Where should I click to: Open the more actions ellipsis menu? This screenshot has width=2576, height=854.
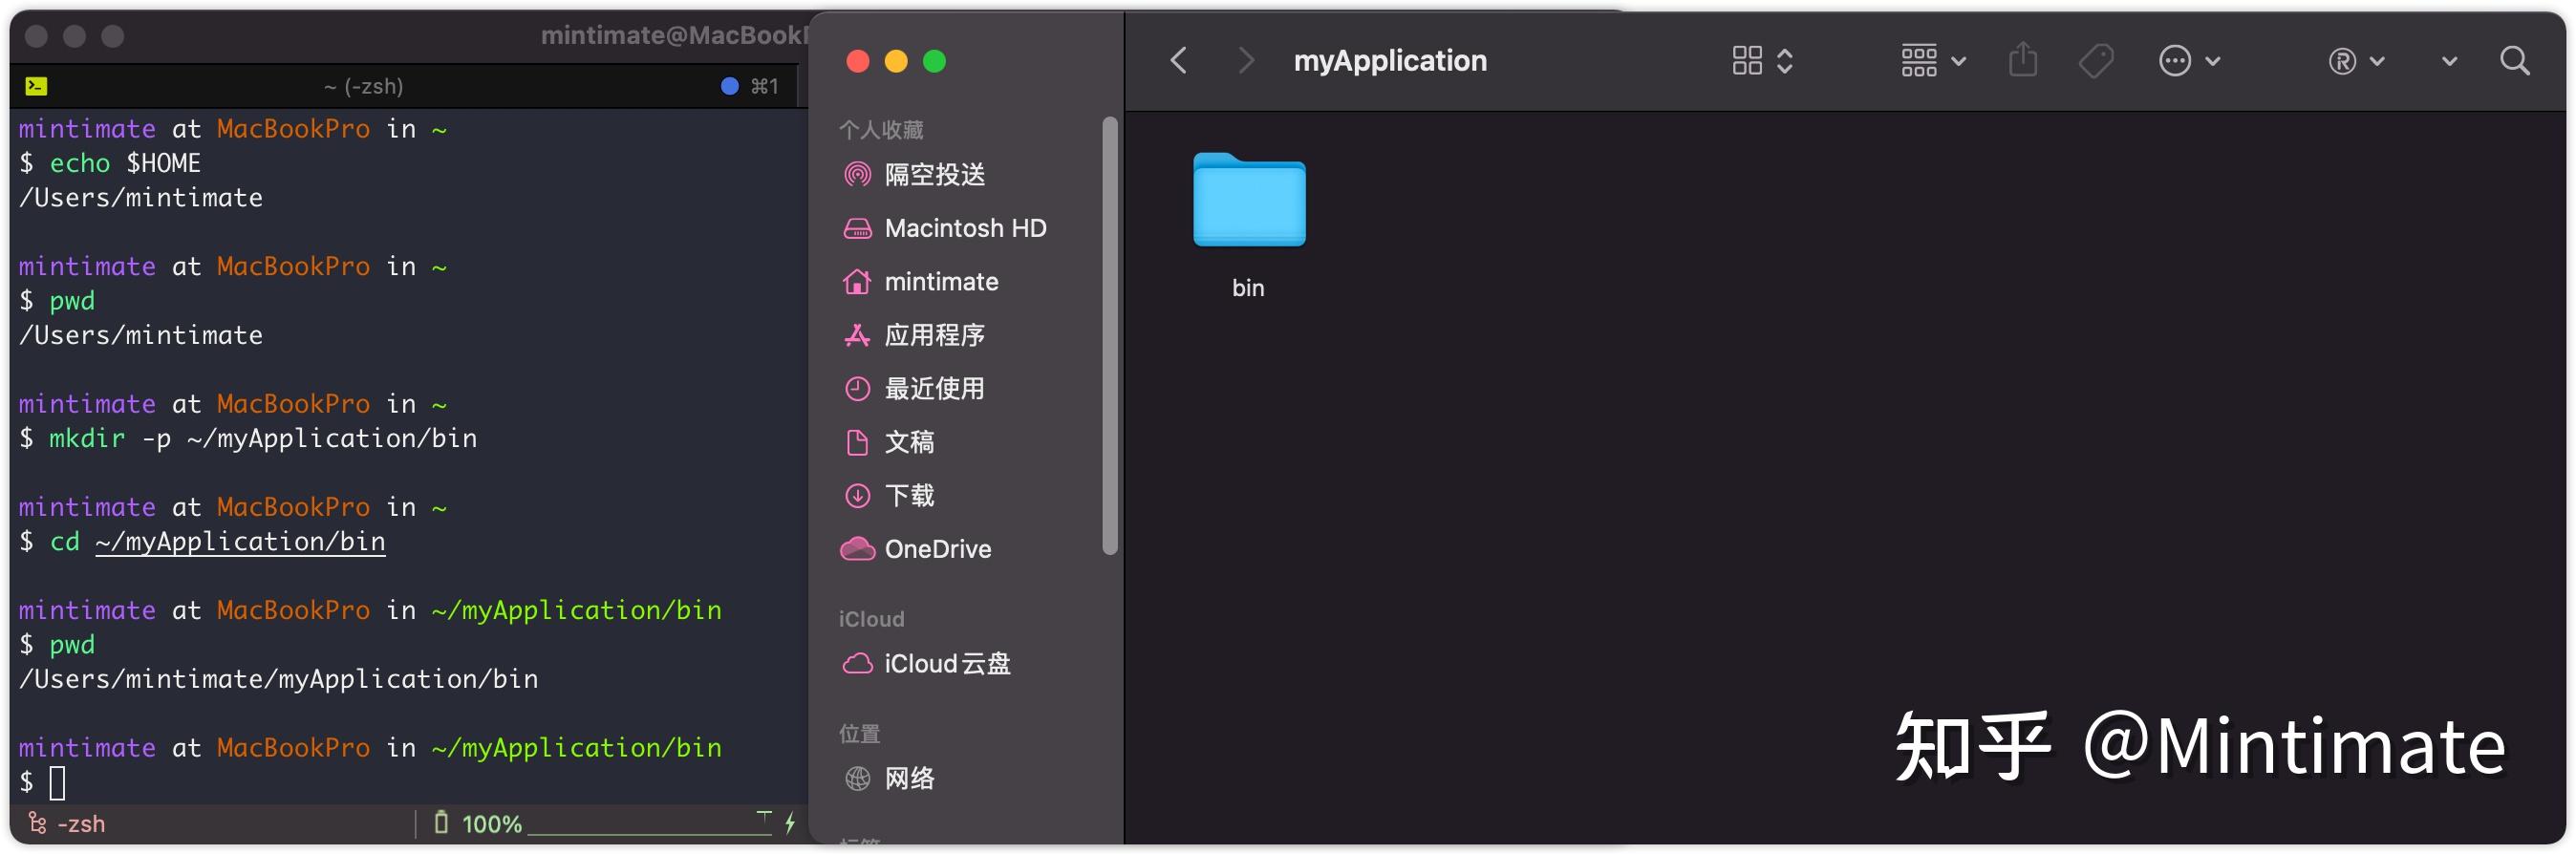(x=2189, y=61)
